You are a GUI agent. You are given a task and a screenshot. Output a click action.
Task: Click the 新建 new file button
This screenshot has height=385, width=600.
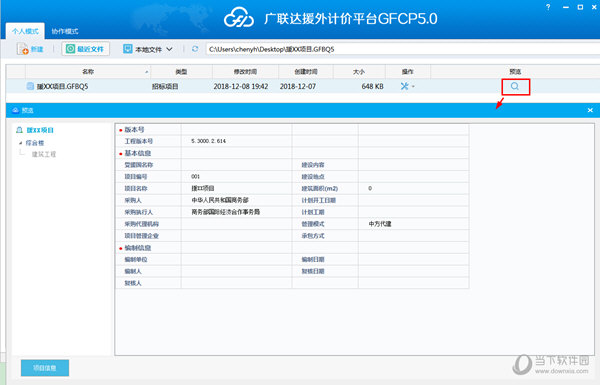tap(30, 49)
